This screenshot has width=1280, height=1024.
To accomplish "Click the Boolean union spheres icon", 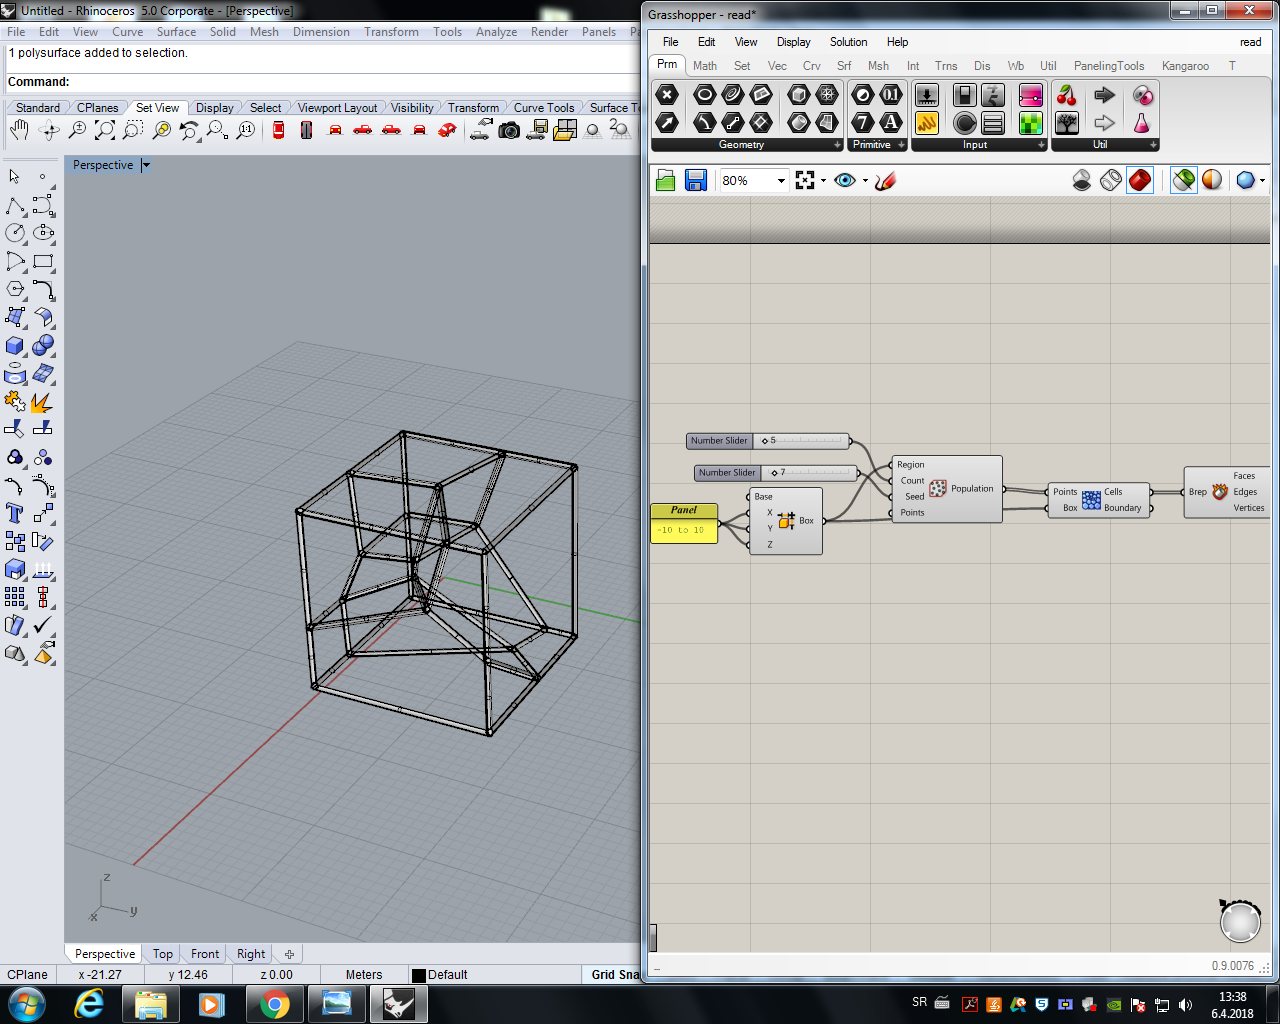I will [43, 346].
